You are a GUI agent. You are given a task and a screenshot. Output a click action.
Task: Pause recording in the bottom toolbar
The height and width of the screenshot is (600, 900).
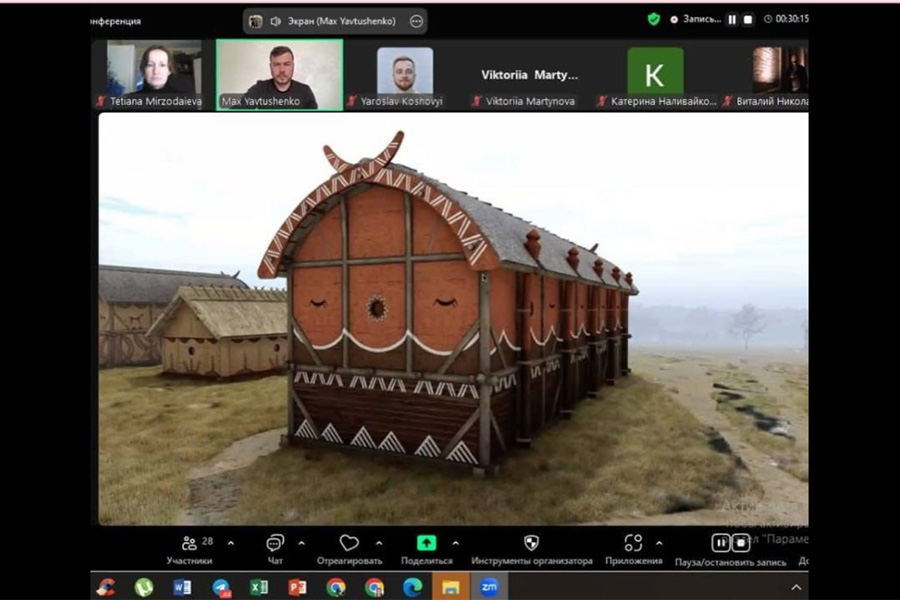point(721,542)
